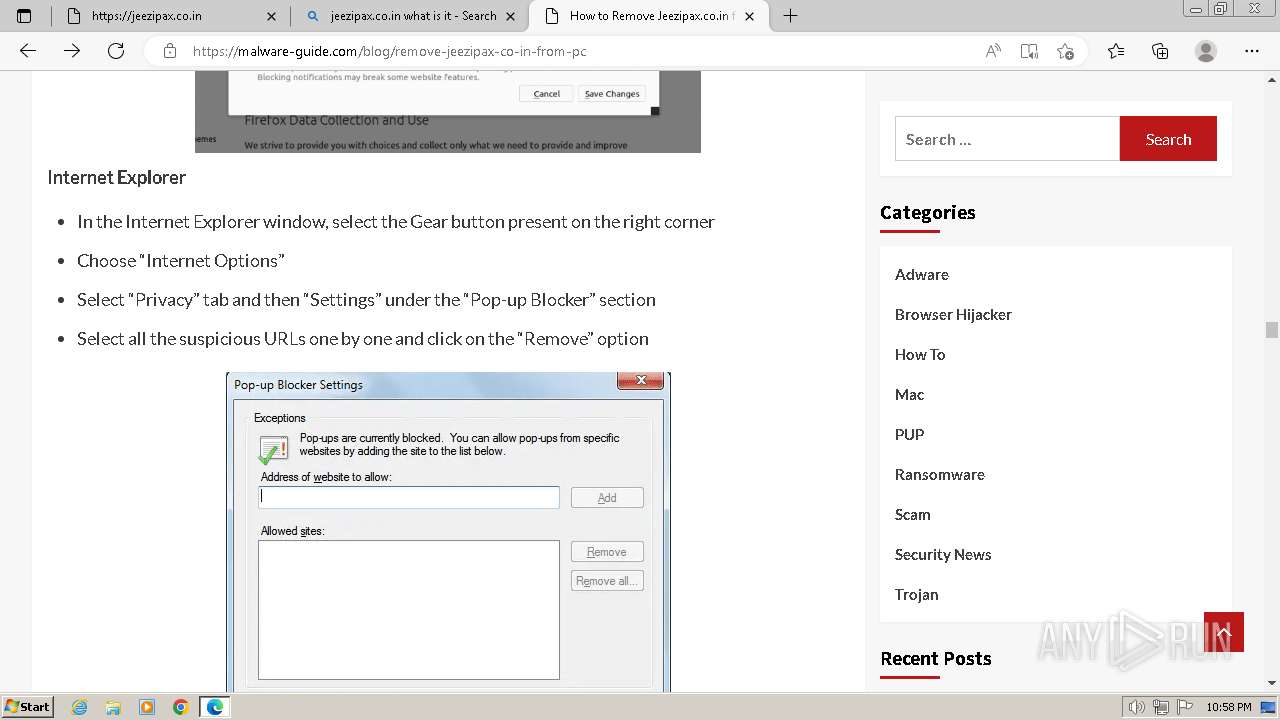Open the browser profile avatar
Screen dimensions: 1280x720
pyautogui.click(x=1206, y=51)
